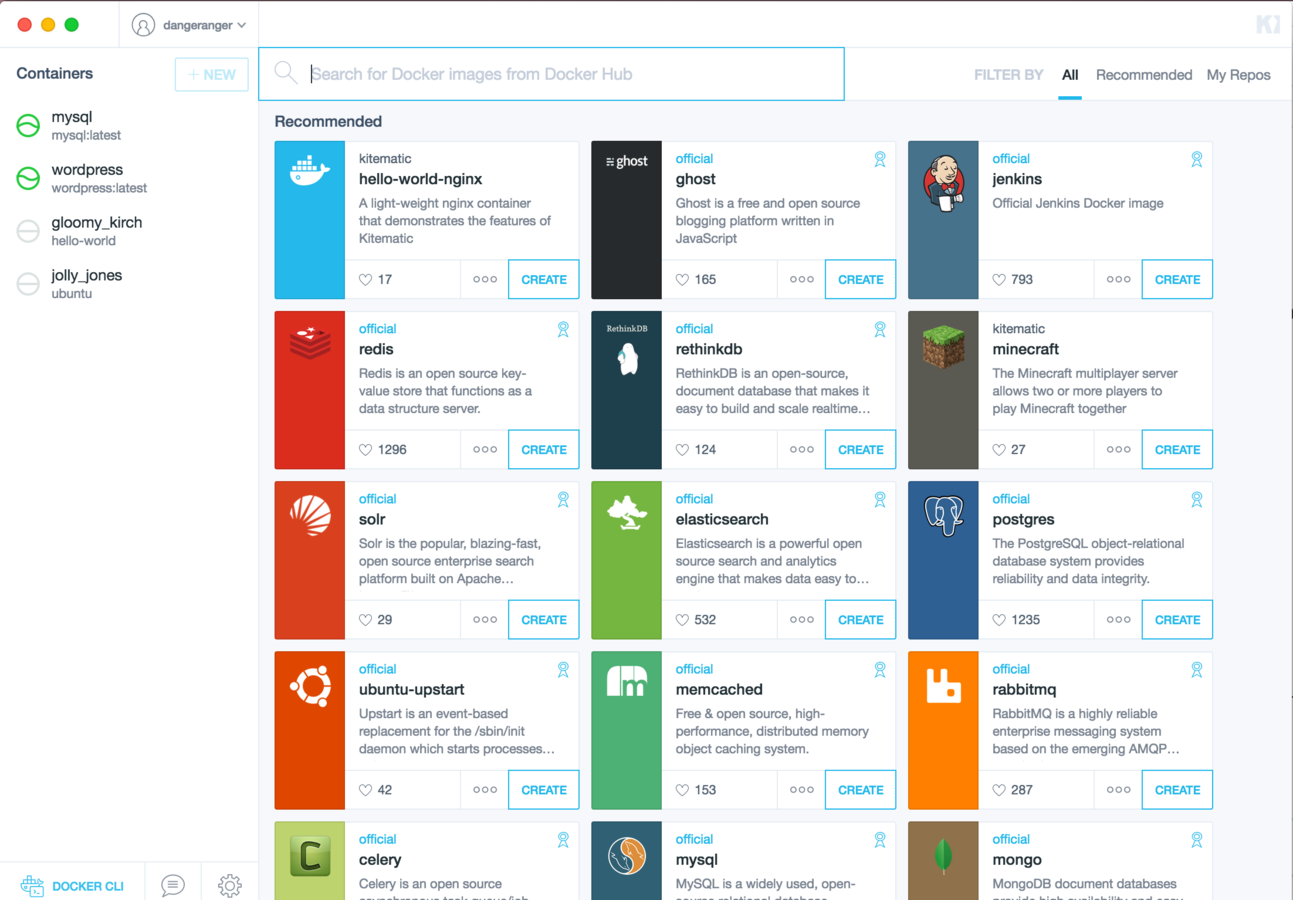Create a solr container
The width and height of the screenshot is (1293, 900).
click(x=544, y=620)
